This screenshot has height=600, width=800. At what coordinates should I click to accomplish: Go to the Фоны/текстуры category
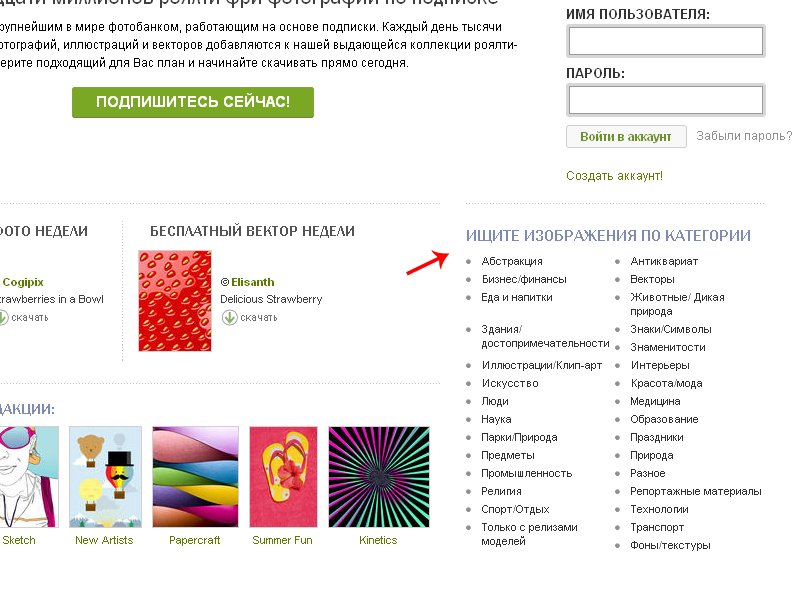[x=670, y=545]
